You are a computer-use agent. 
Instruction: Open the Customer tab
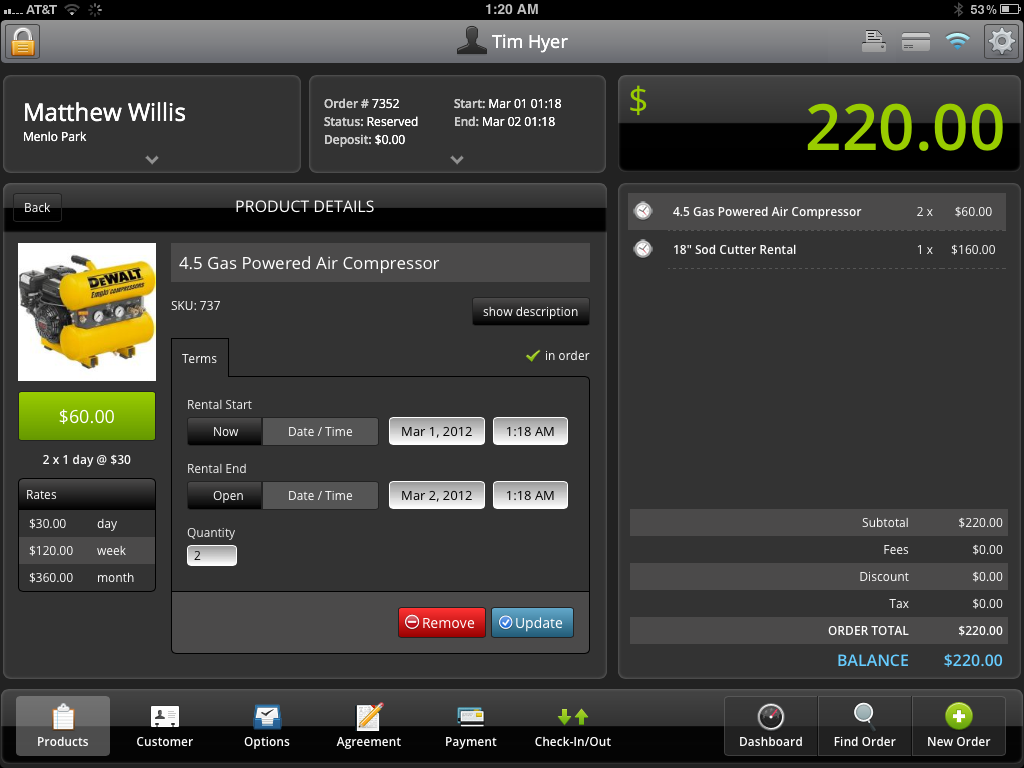pos(165,726)
